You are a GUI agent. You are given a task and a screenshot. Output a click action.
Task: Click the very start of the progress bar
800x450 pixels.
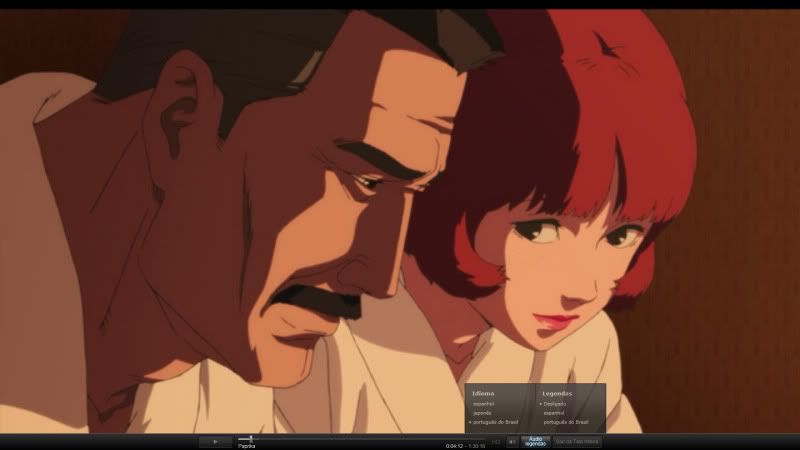(x=238, y=438)
